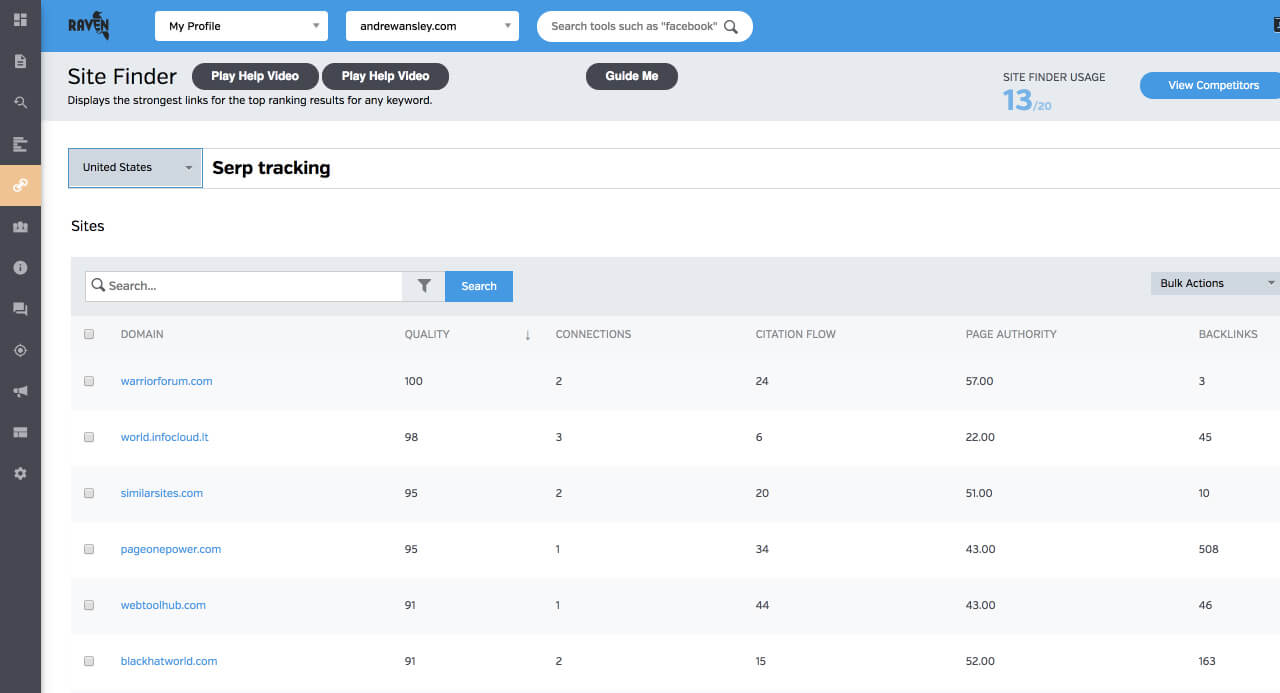
Task: Click the briefcase toolbox icon
Action: pyautogui.click(x=20, y=226)
